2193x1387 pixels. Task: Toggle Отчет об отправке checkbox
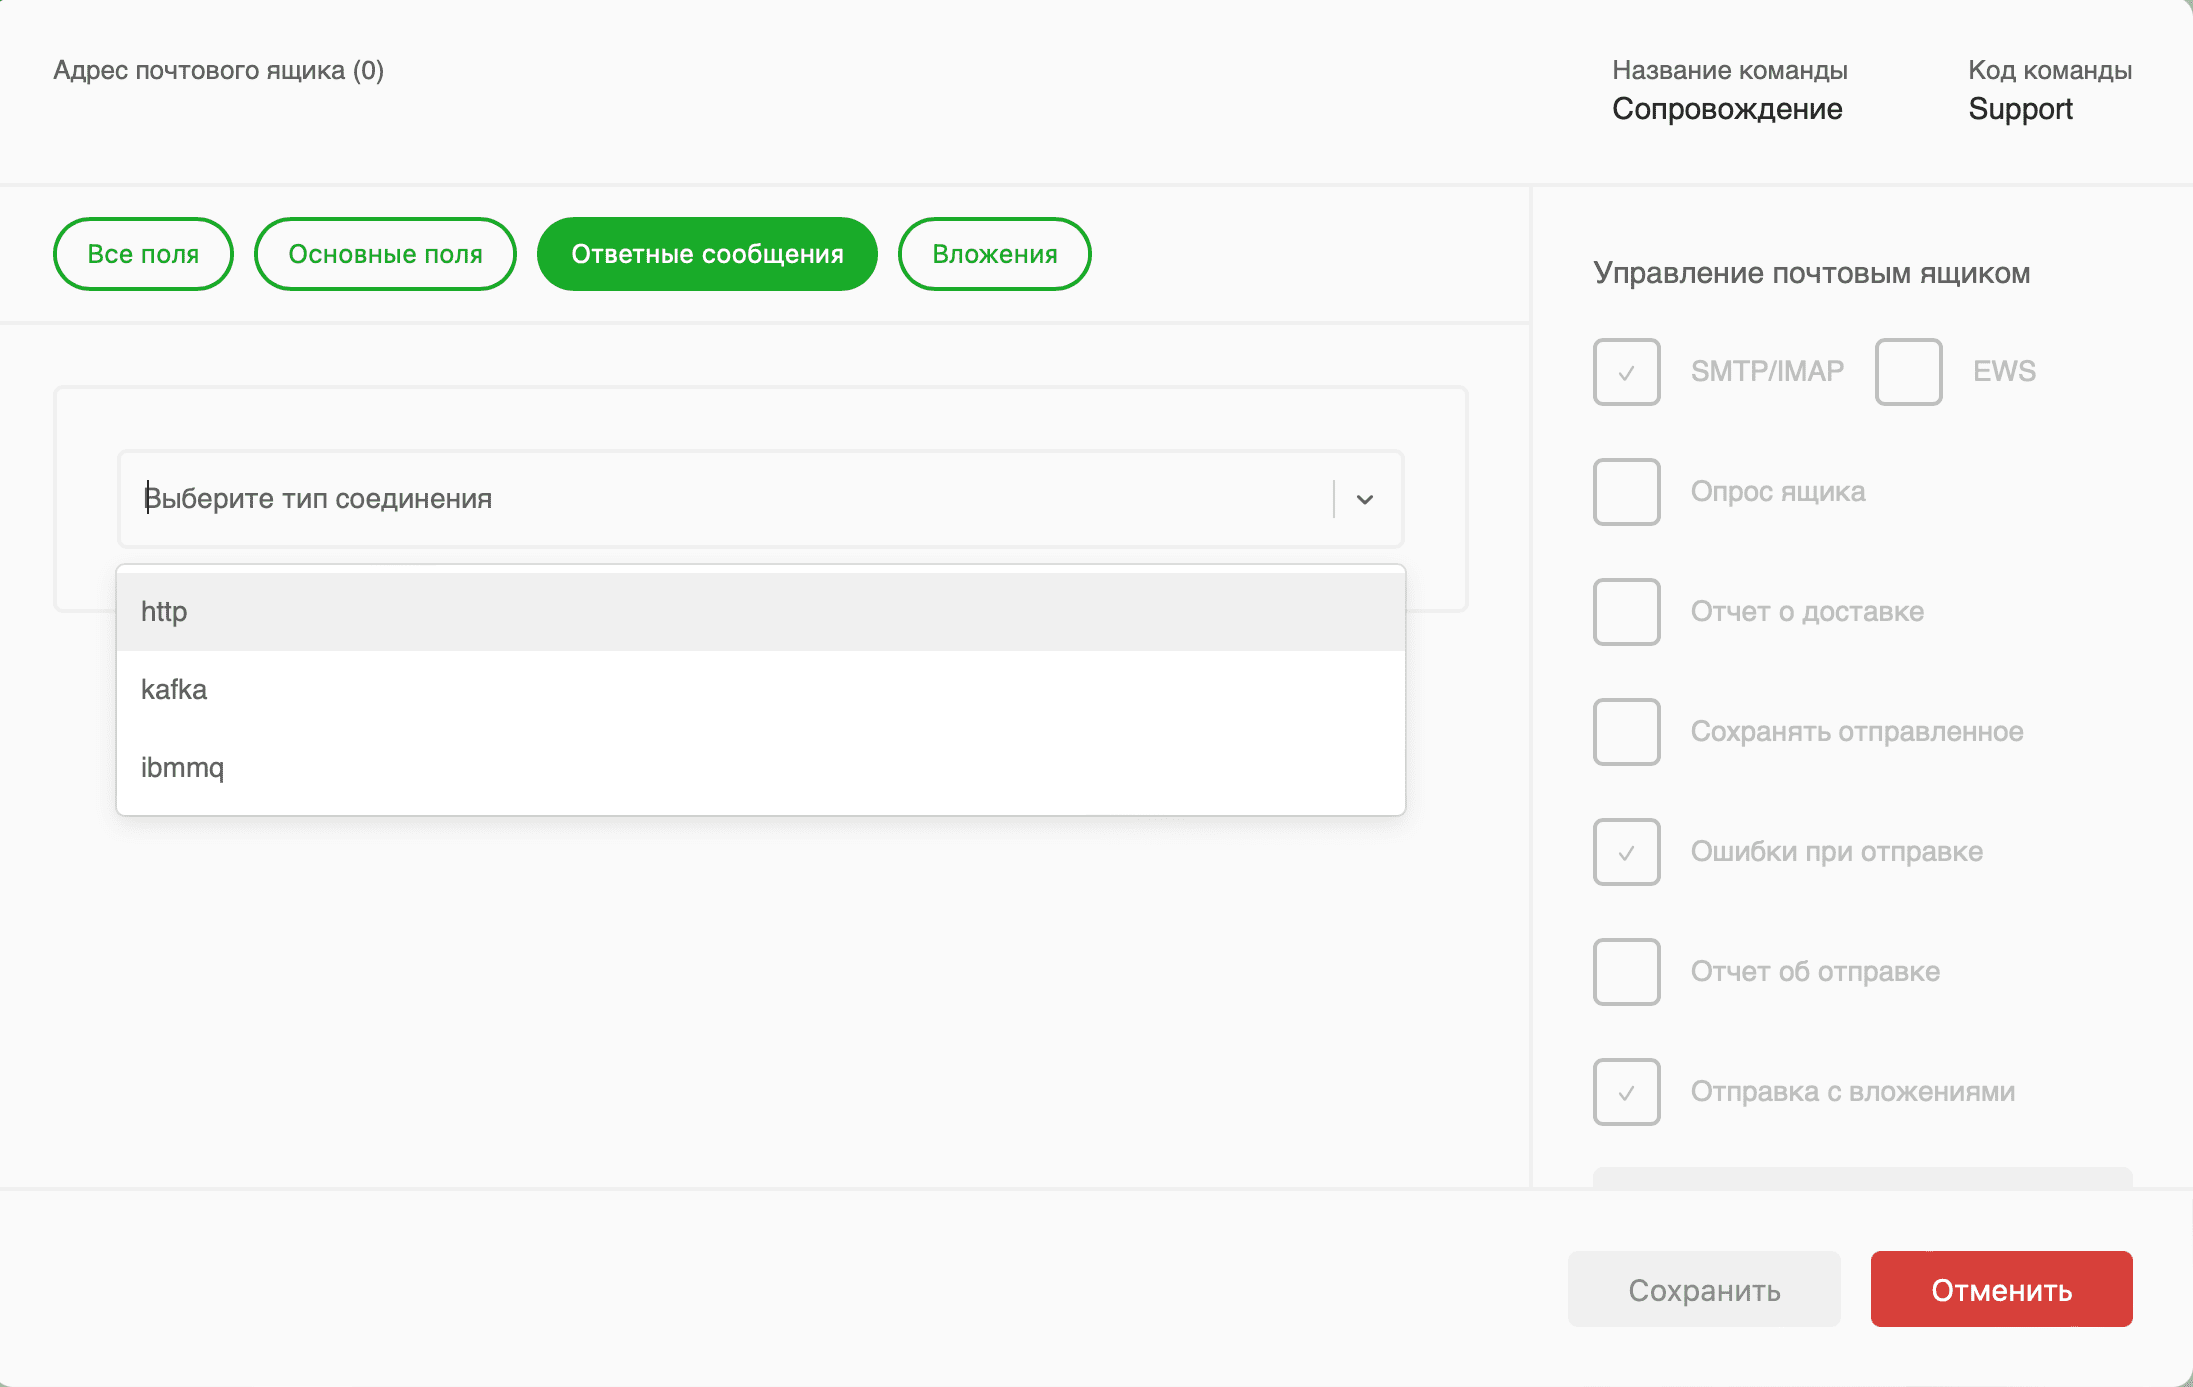coord(1626,972)
